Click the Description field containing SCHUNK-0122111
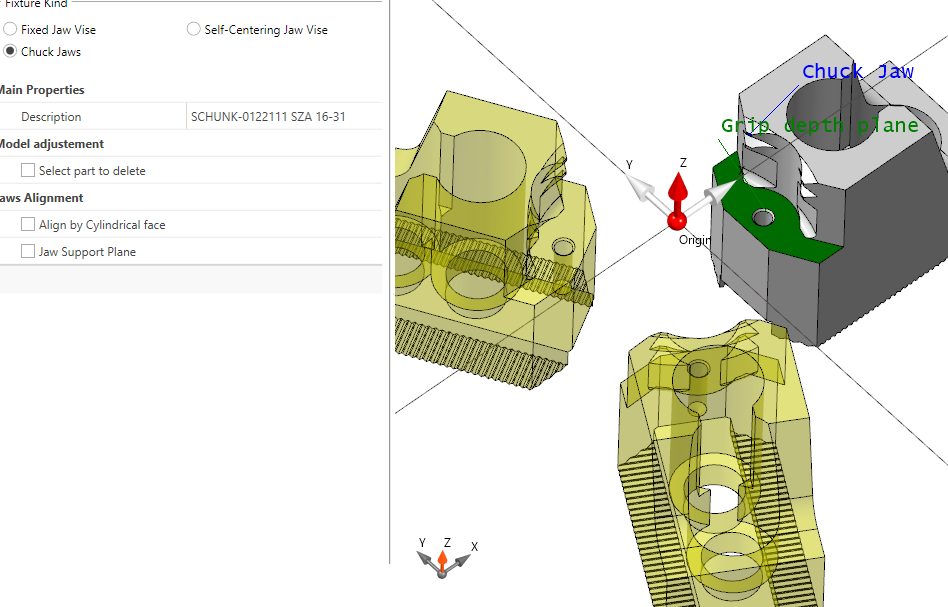This screenshot has width=948, height=607. point(283,117)
